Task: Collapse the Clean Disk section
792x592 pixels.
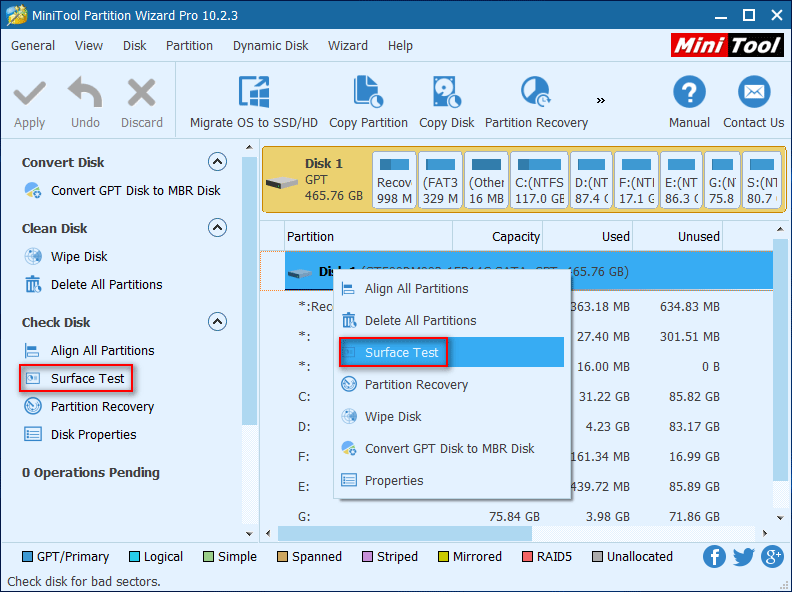Action: tap(217, 228)
